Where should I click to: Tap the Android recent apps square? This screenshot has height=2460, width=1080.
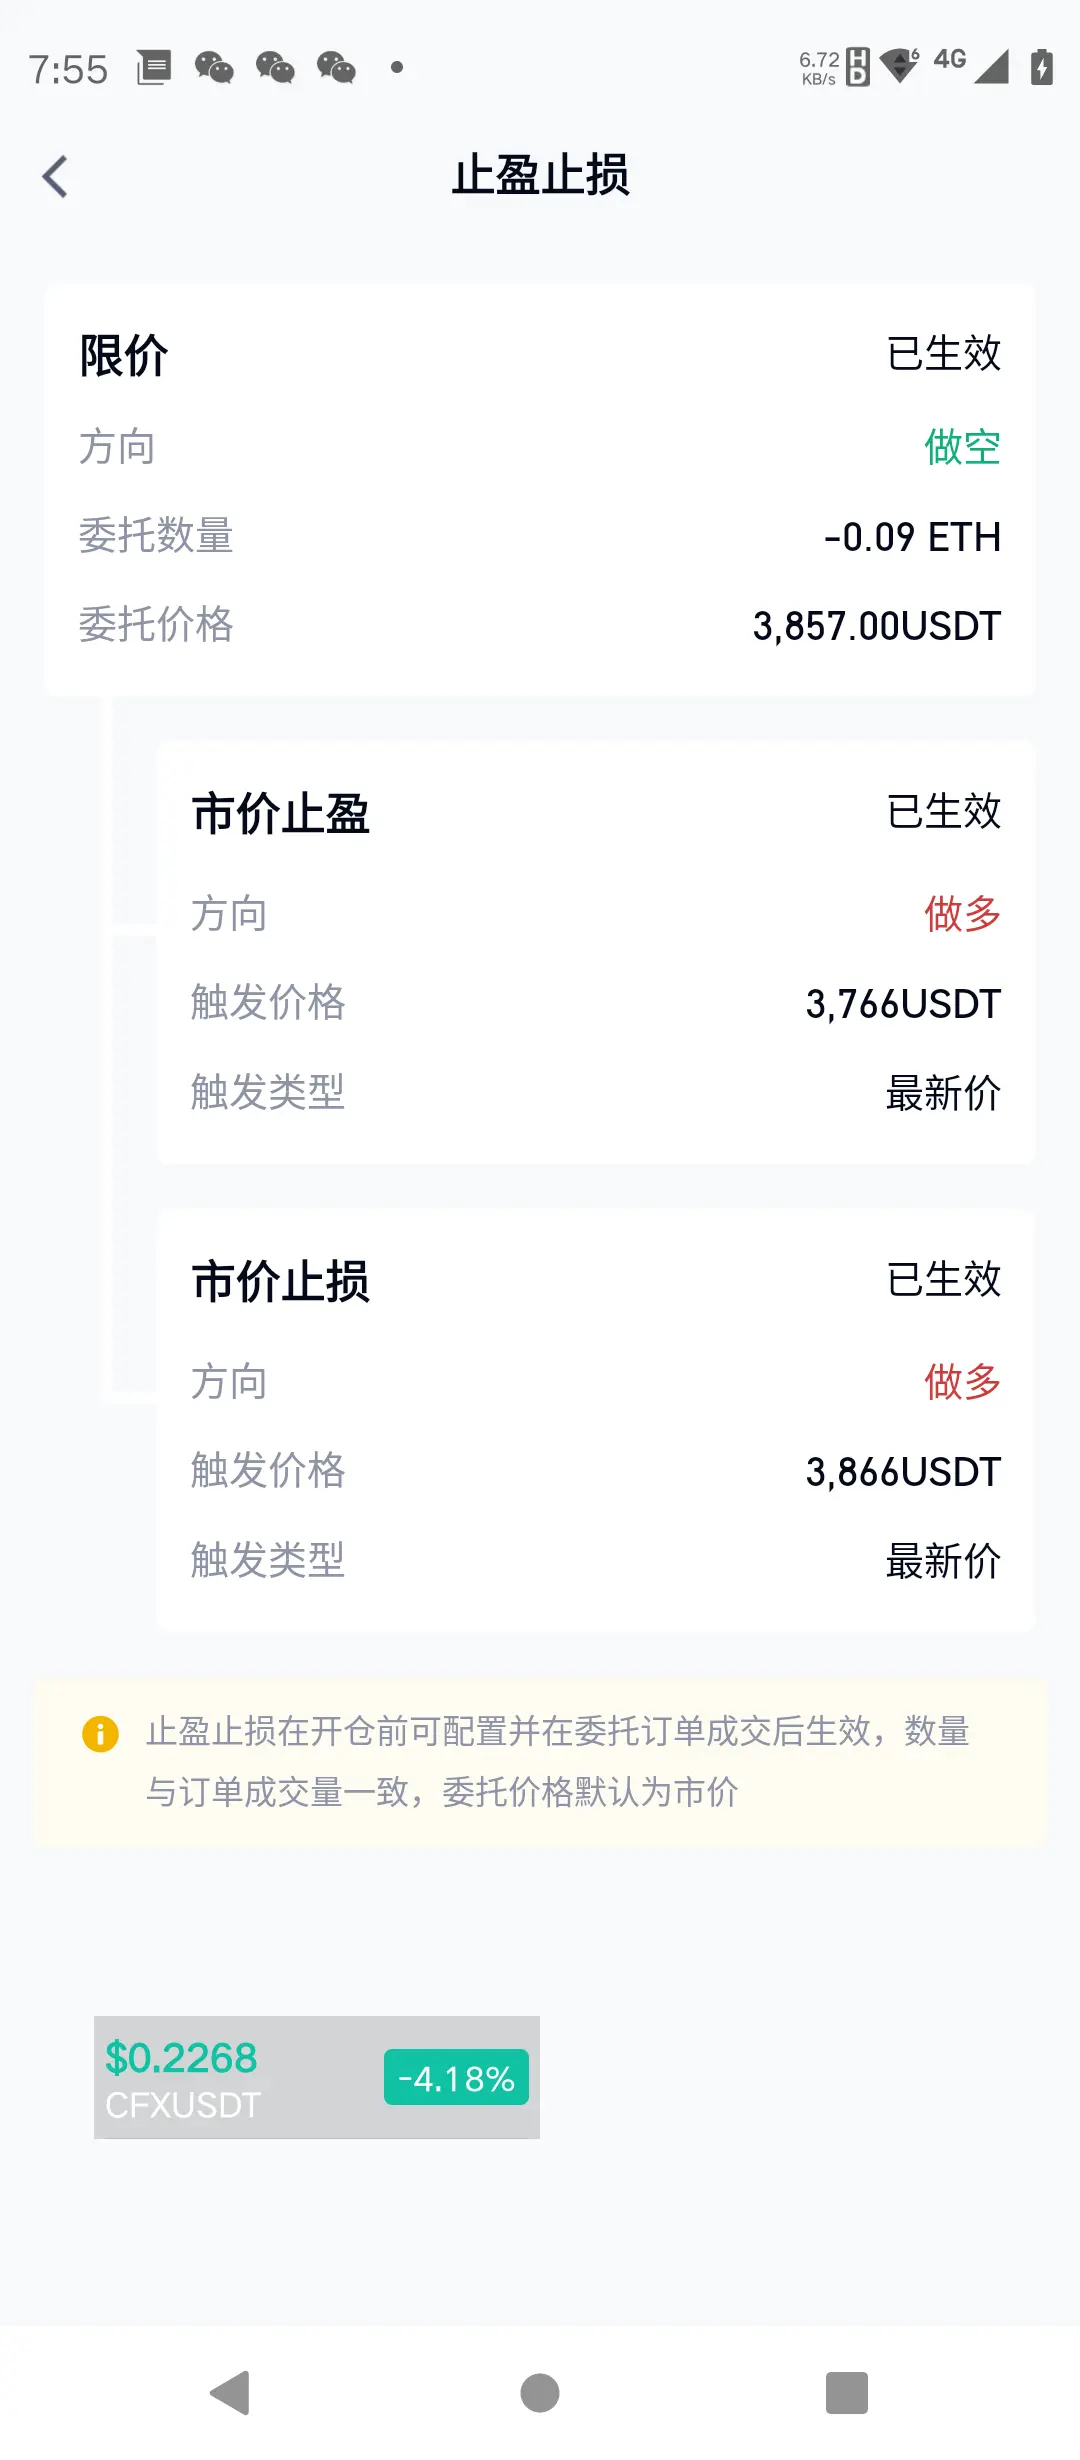847,2393
